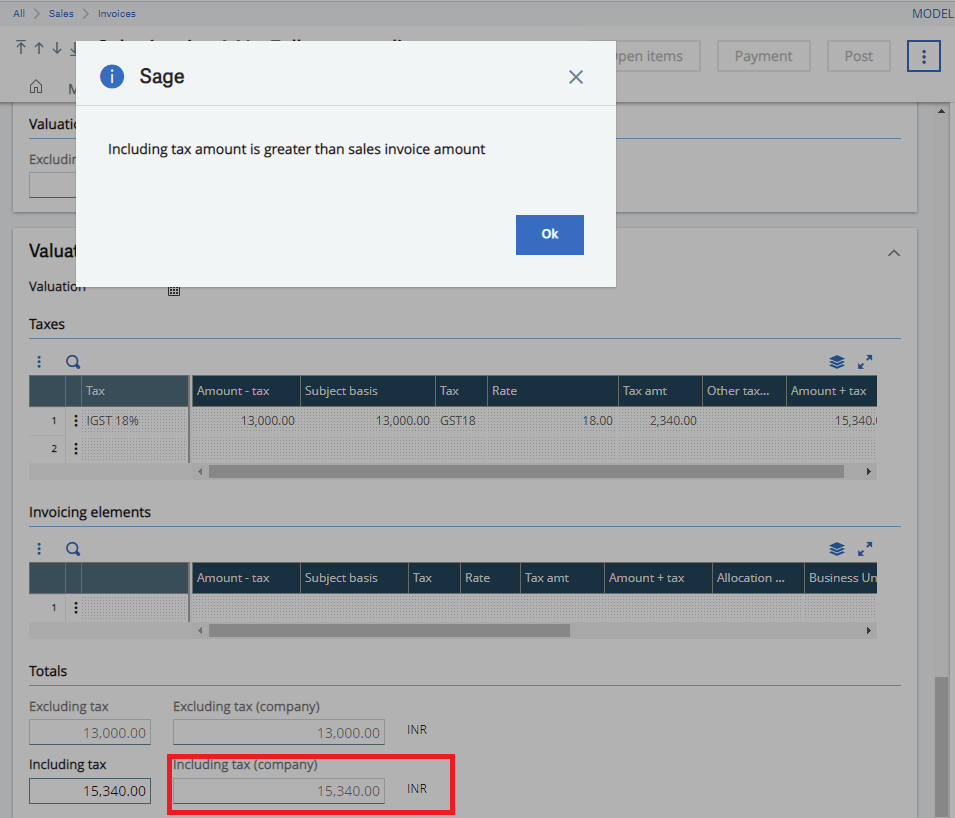955x818 pixels.
Task: Click the Taxes horizontal scrollbar thumb
Action: tap(526, 471)
